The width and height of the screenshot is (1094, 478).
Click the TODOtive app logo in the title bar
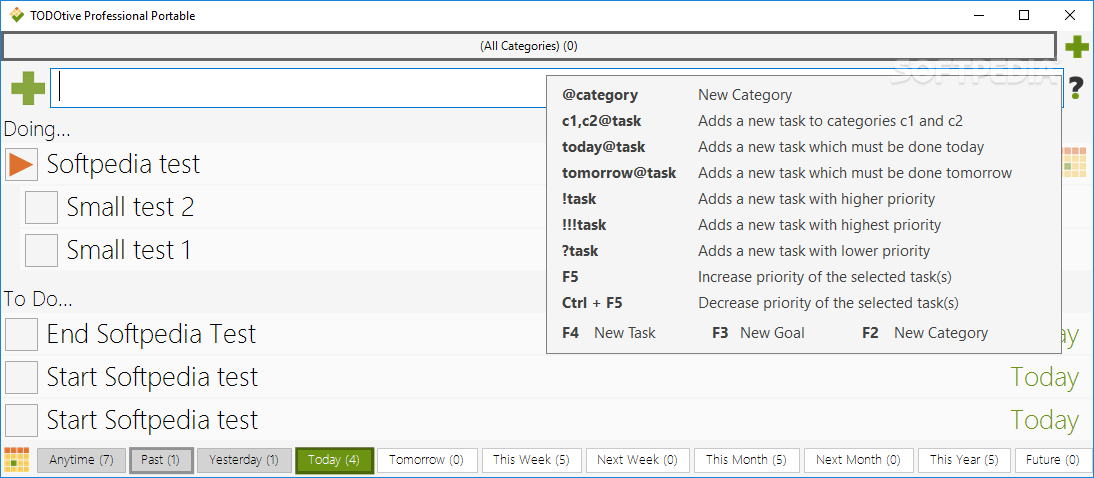pyautogui.click(x=17, y=15)
